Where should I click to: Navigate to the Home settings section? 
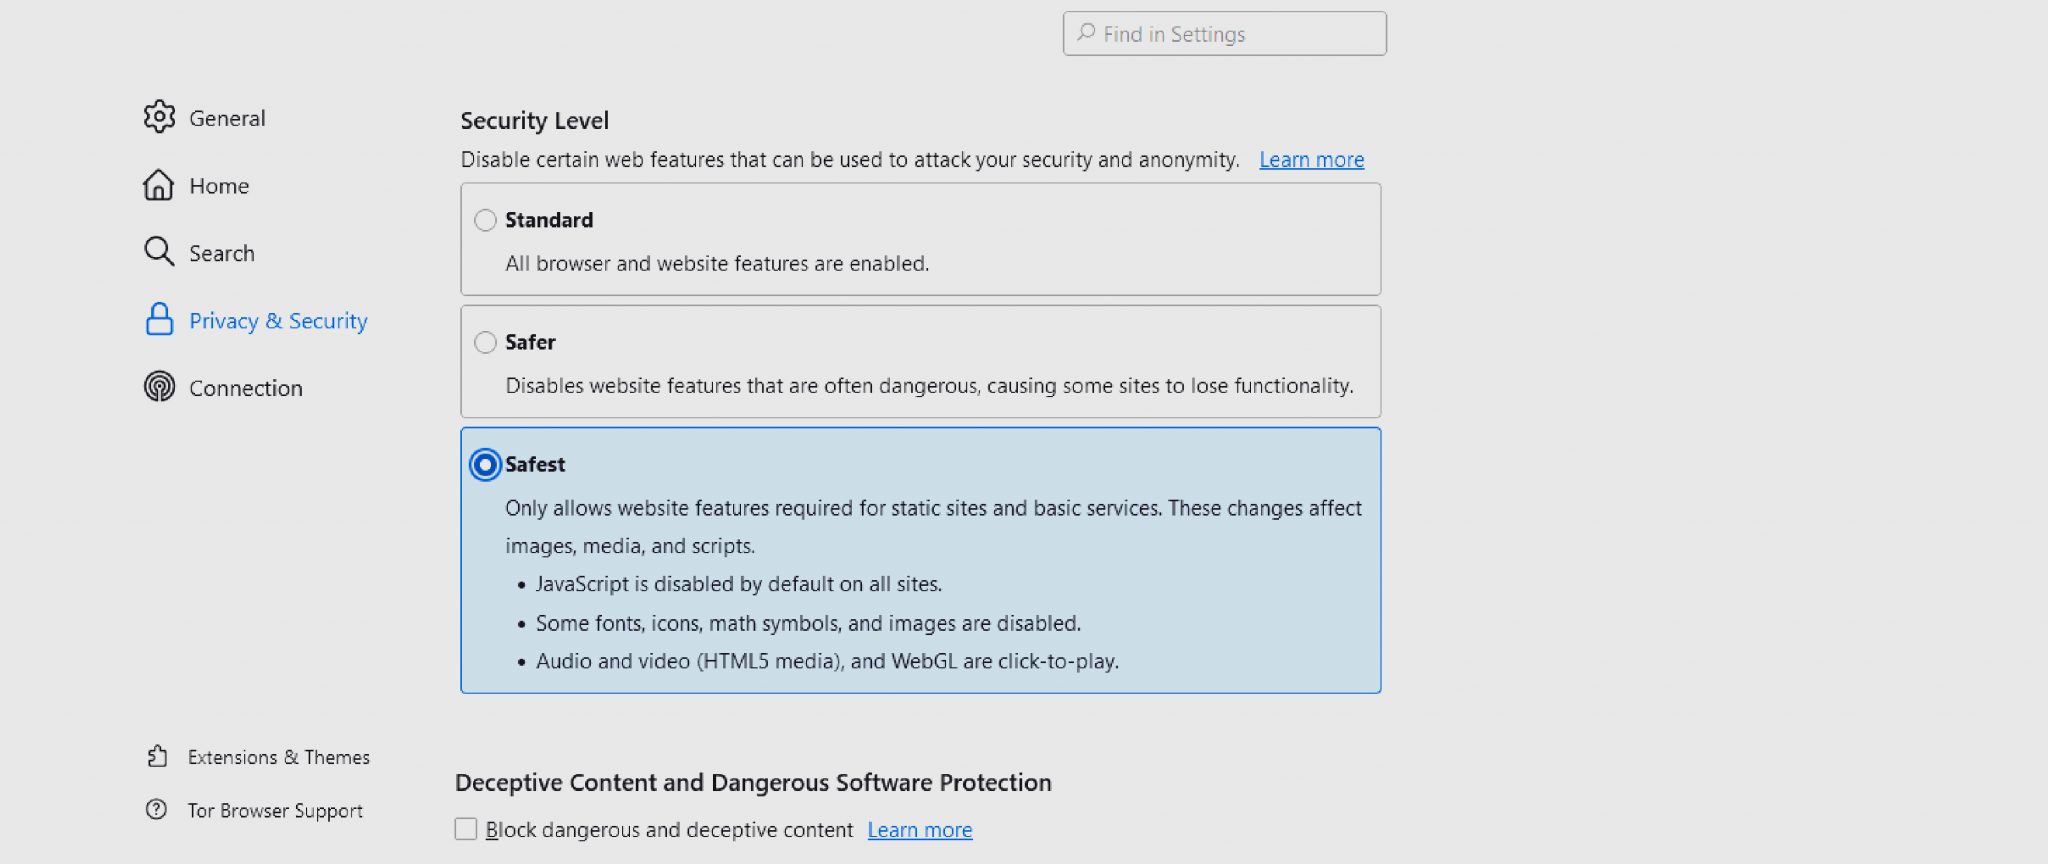[219, 185]
